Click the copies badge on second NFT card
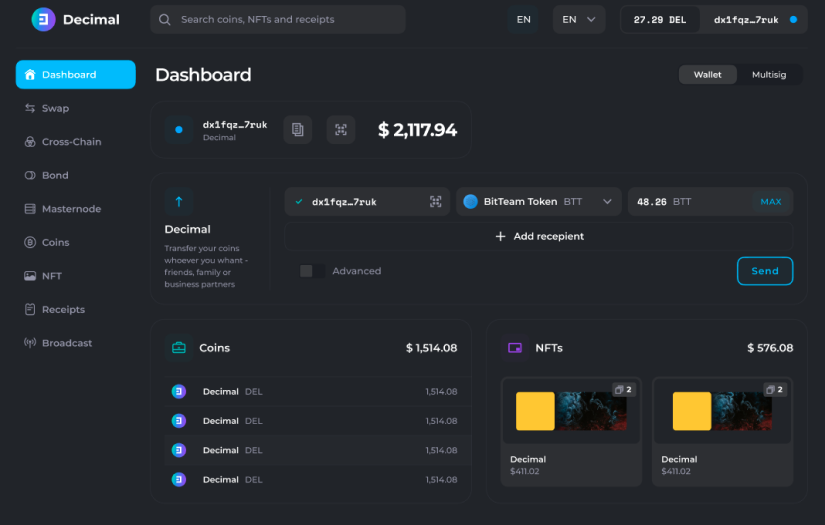Image resolution: width=825 pixels, height=525 pixels. [776, 390]
